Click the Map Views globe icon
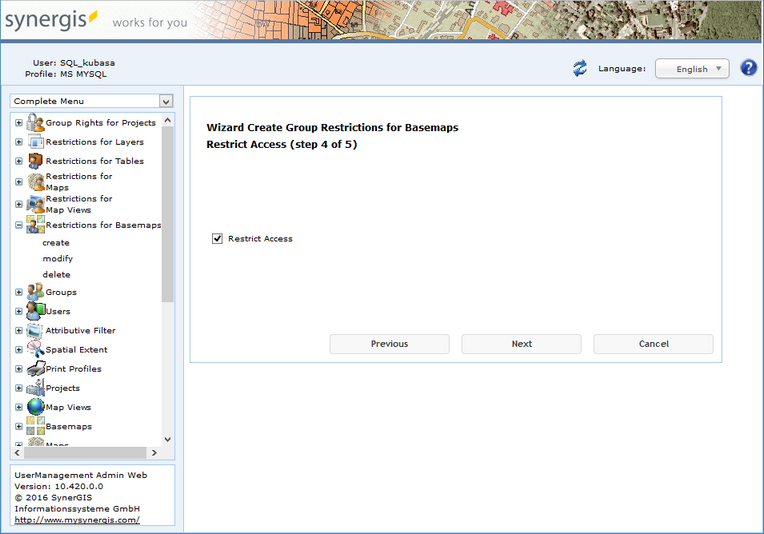This screenshot has width=764, height=534. point(36,407)
